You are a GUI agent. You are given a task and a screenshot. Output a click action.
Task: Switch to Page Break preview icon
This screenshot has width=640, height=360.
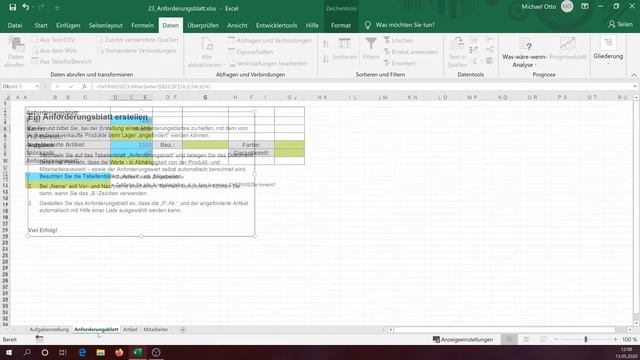click(x=543, y=339)
